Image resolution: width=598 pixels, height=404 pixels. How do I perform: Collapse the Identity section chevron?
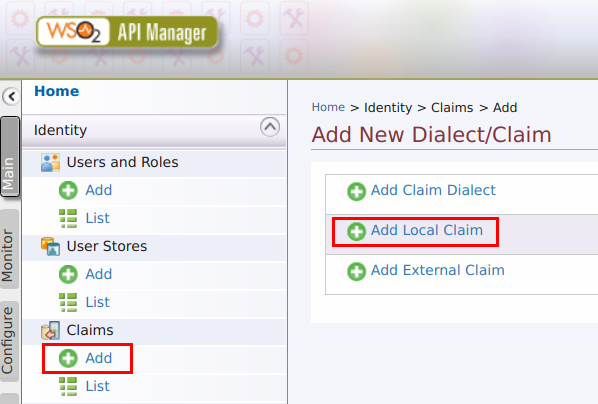[x=270, y=127]
